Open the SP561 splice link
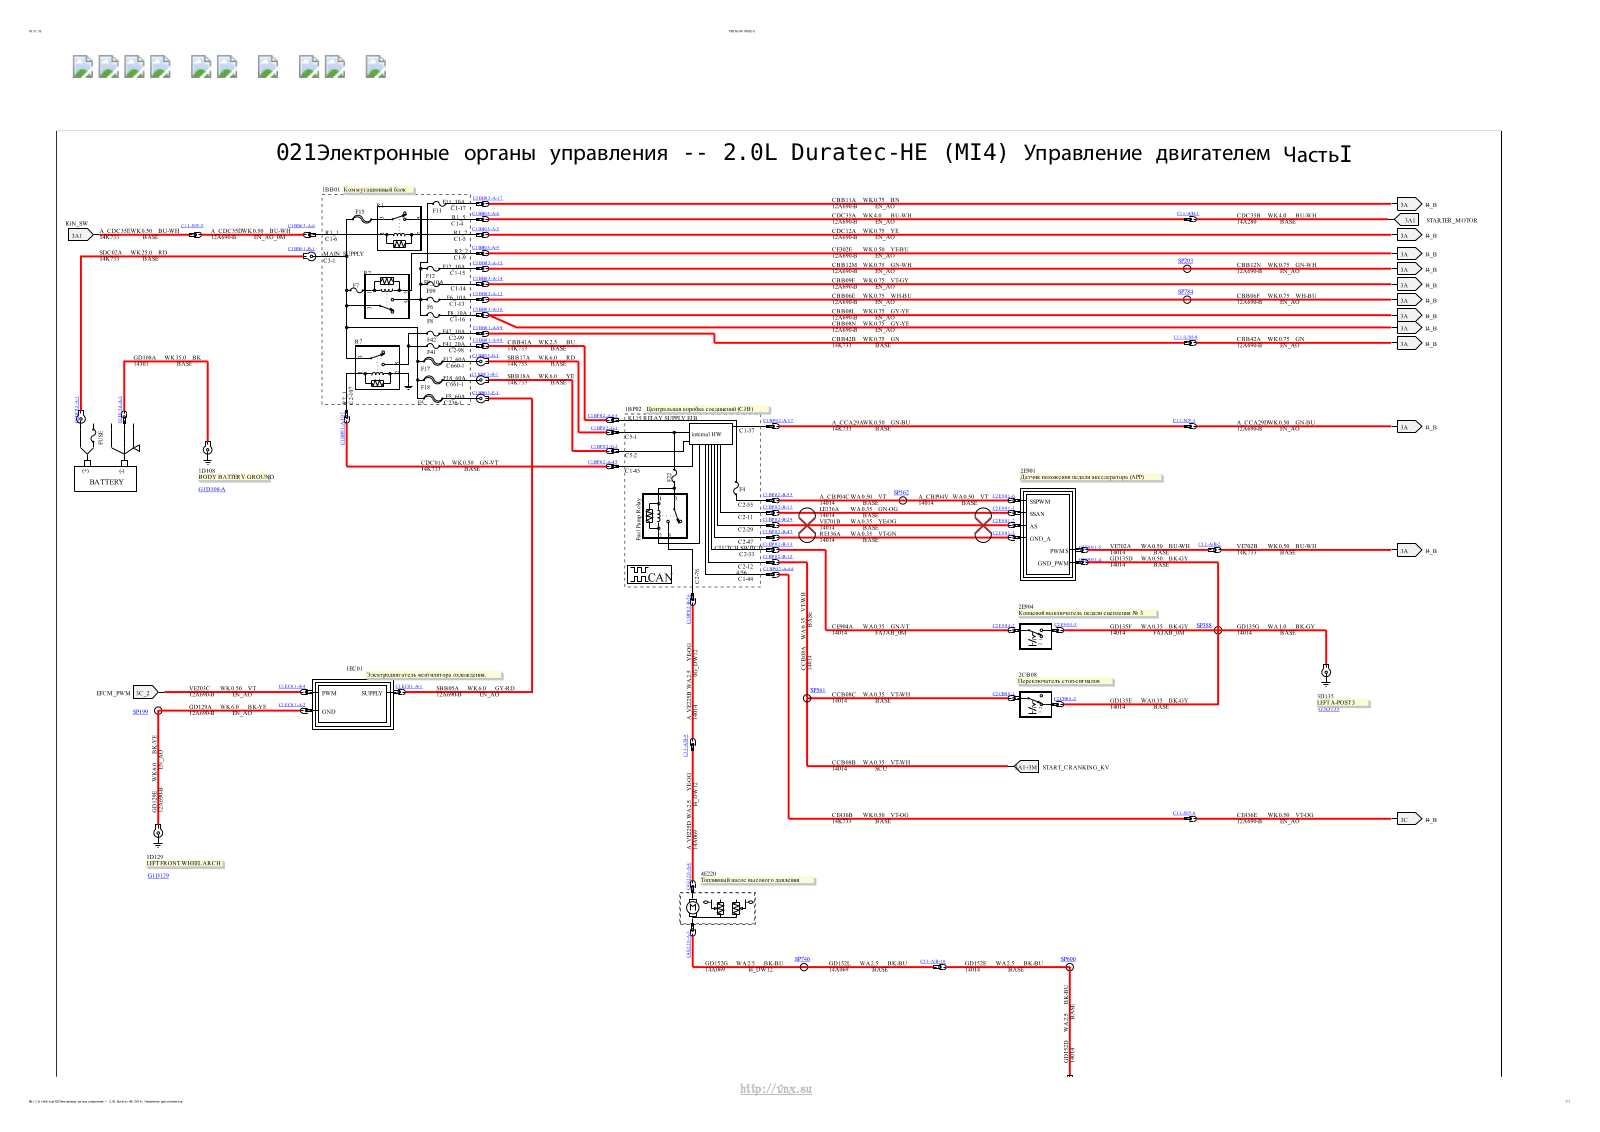This screenshot has height=1132, width=1600. click(x=817, y=690)
